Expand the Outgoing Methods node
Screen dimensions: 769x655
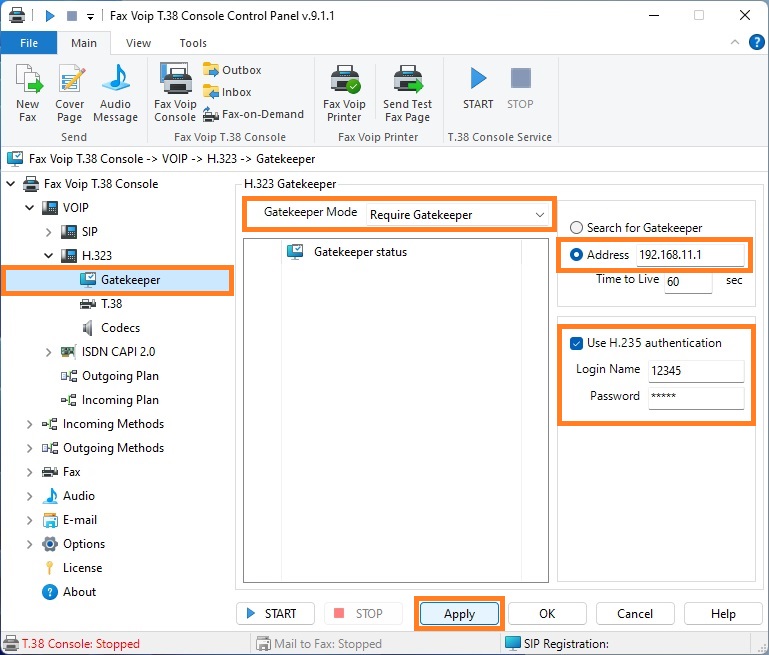coord(29,448)
